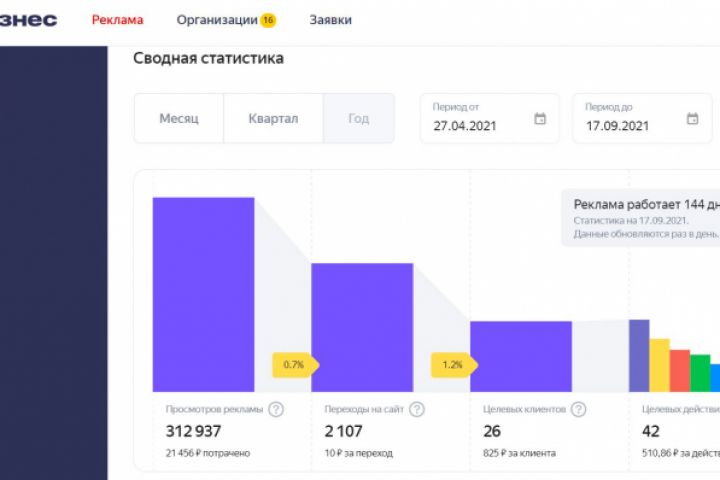This screenshot has height=480, width=720.
Task: Click the 1.2% conversion label
Action: pos(455,365)
